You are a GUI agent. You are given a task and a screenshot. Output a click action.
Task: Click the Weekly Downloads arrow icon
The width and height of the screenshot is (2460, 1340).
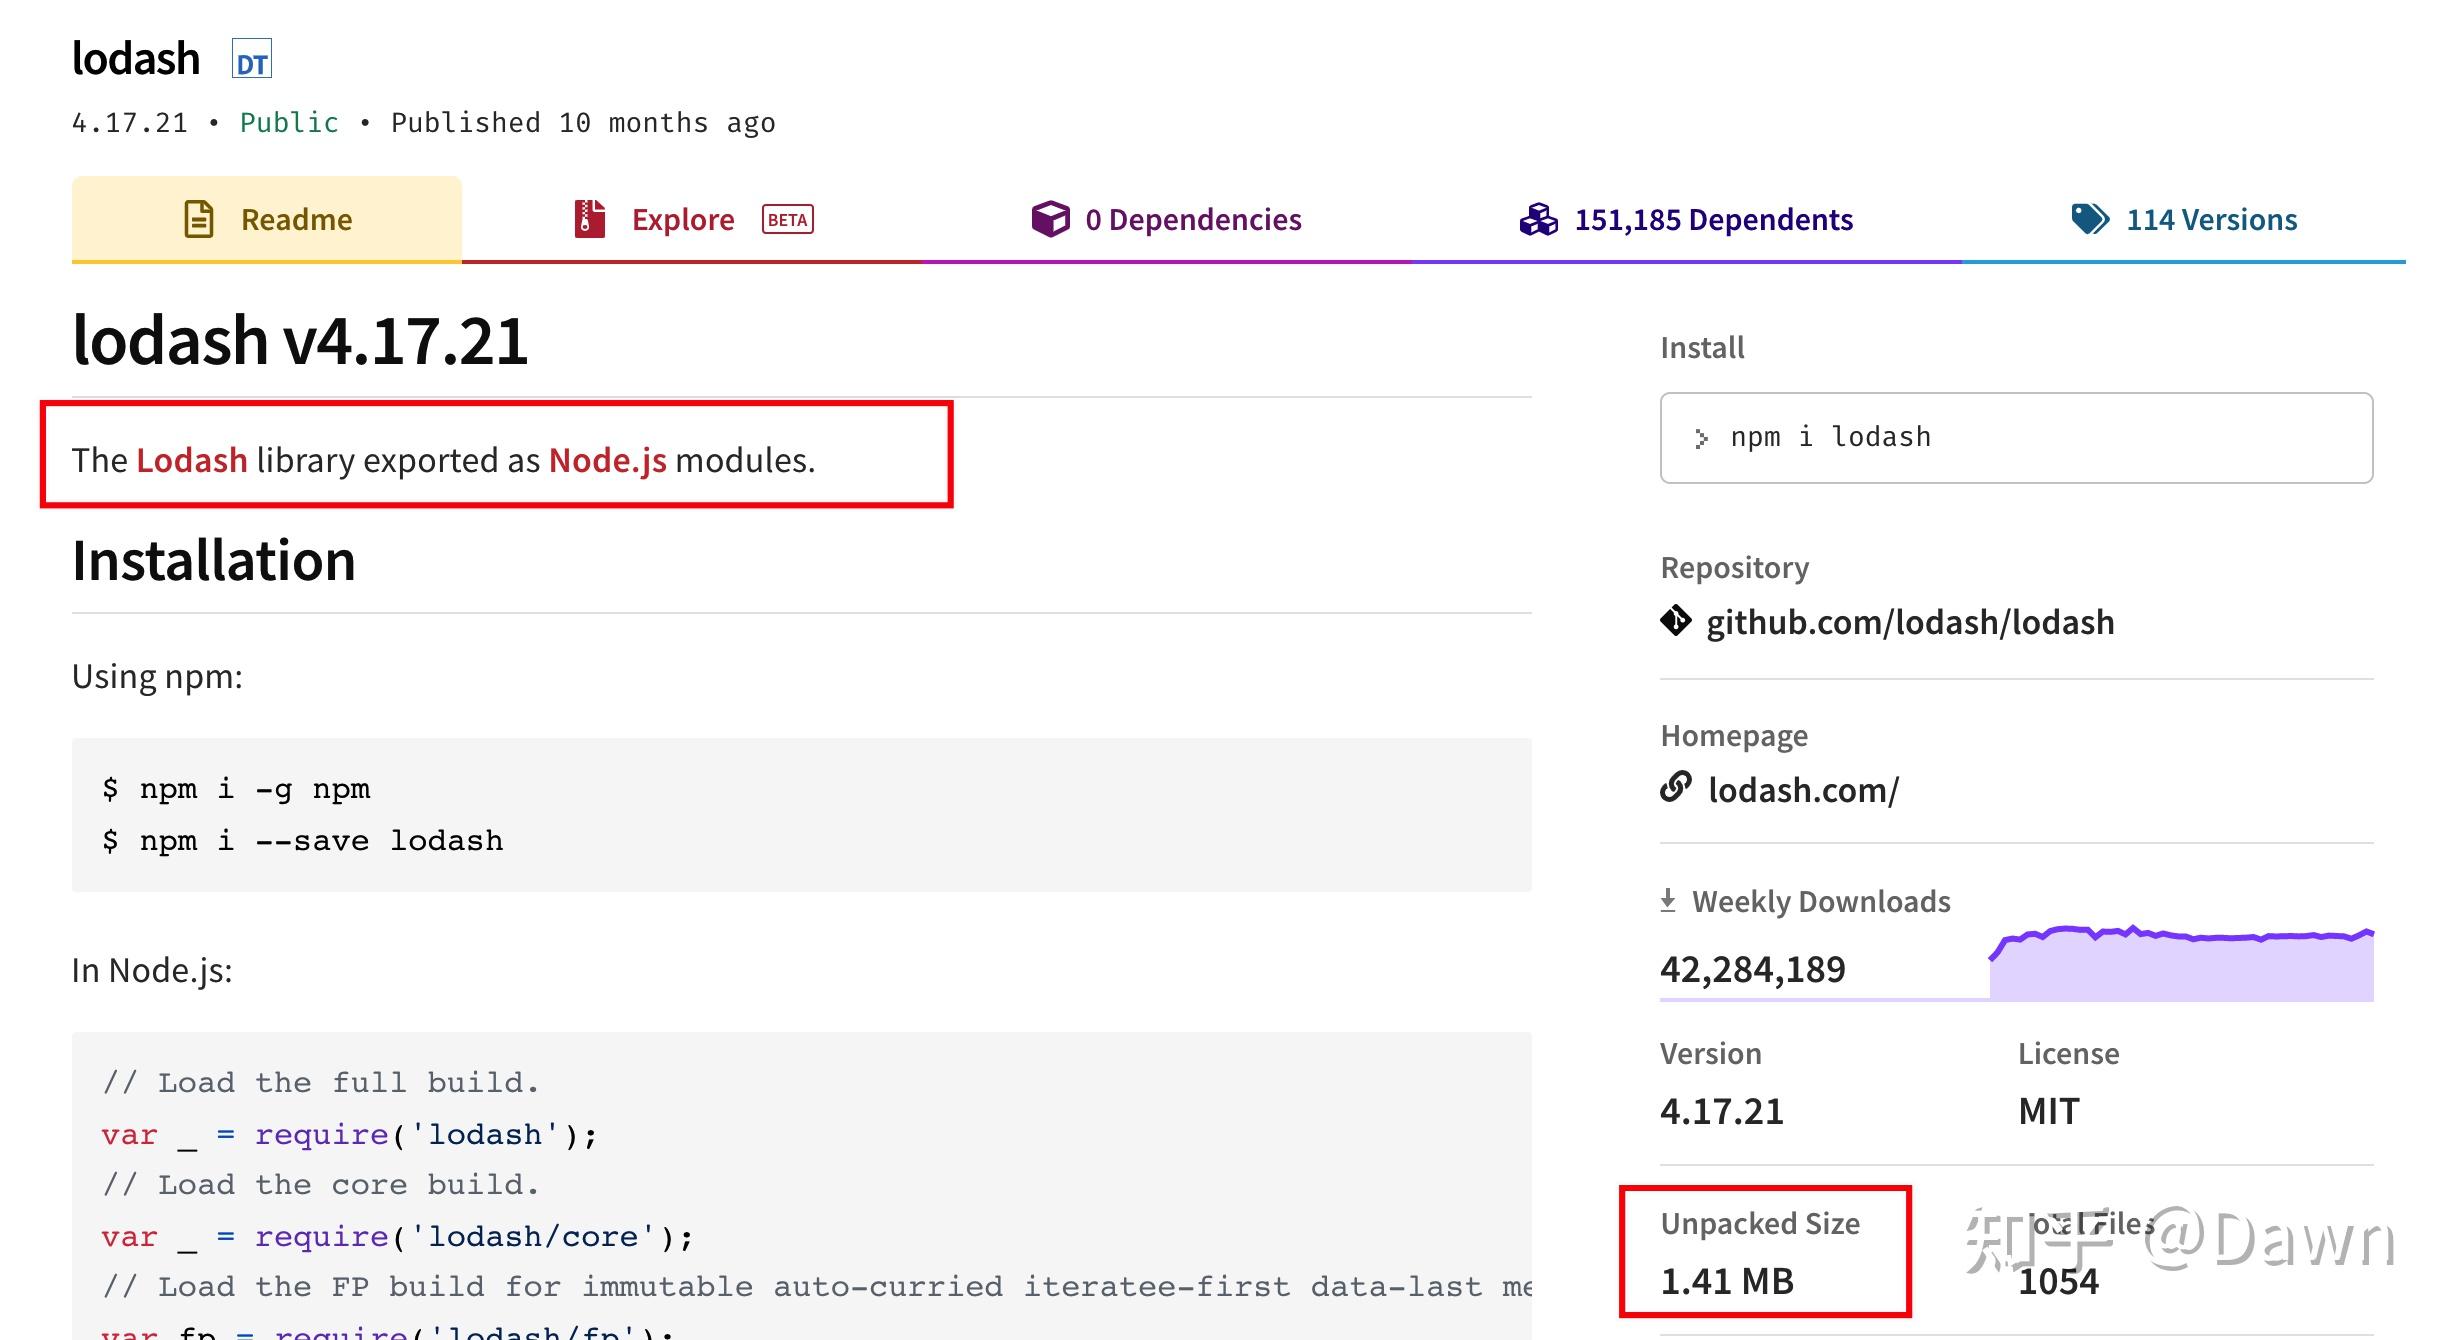click(1668, 901)
